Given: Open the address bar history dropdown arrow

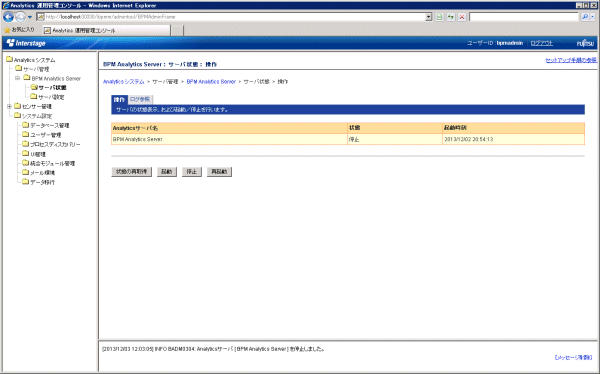Looking at the screenshot, I should pos(429,17).
